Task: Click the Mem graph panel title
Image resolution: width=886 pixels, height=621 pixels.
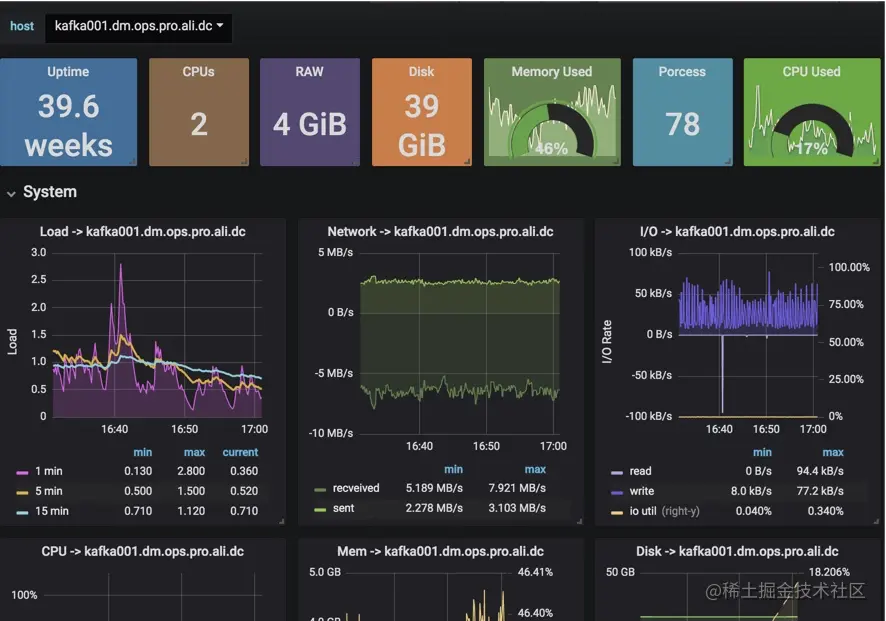Action: [440, 551]
